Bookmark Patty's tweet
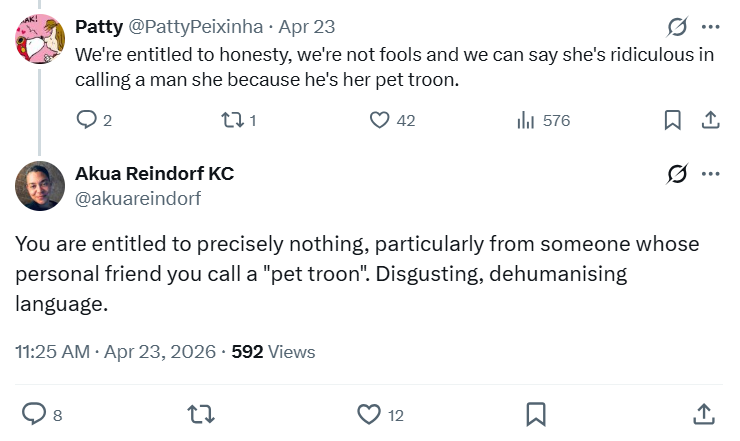Screen dimensions: 740x441 (x=673, y=120)
